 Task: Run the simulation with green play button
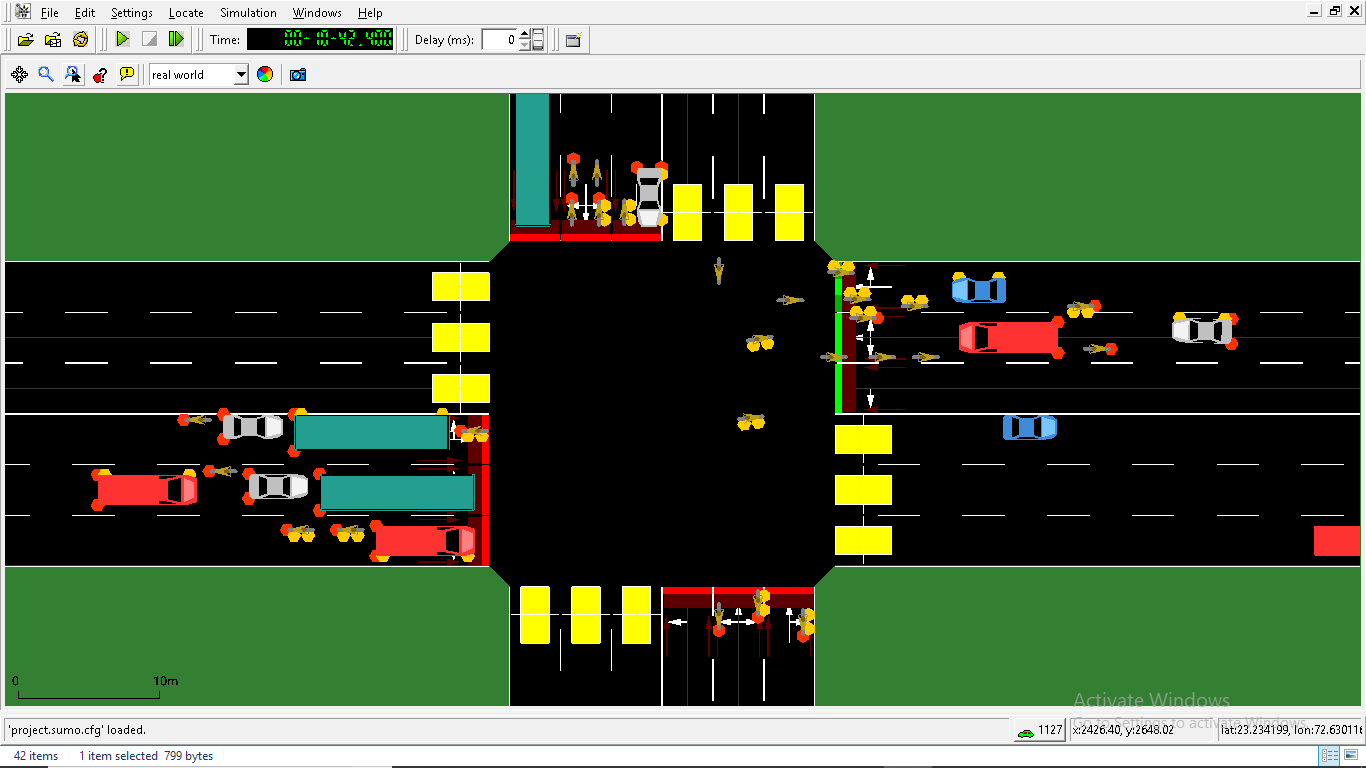tap(122, 40)
